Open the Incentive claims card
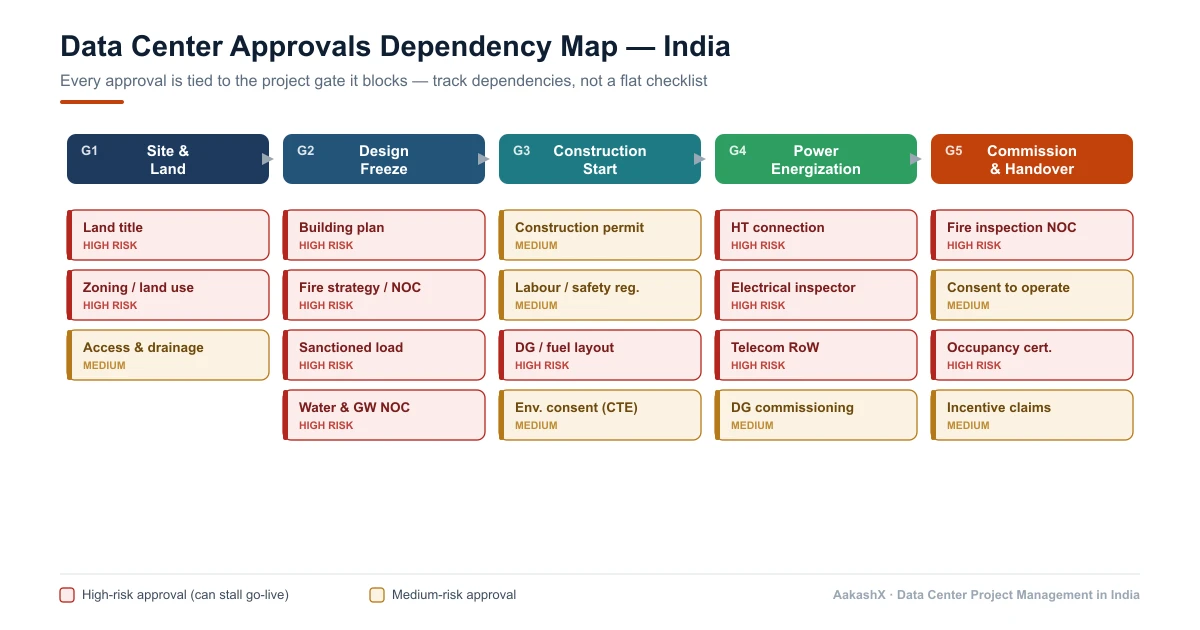 [x=1032, y=415]
